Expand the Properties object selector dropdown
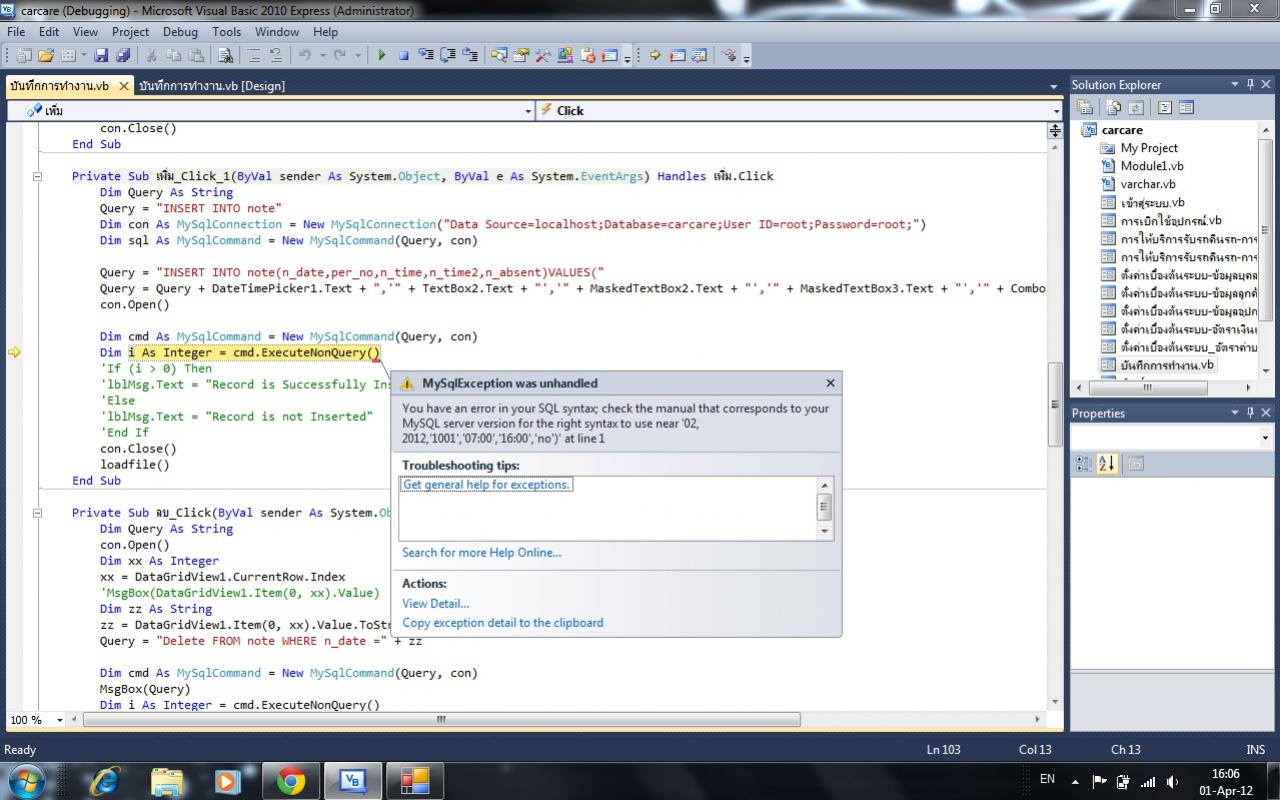 (1265, 438)
